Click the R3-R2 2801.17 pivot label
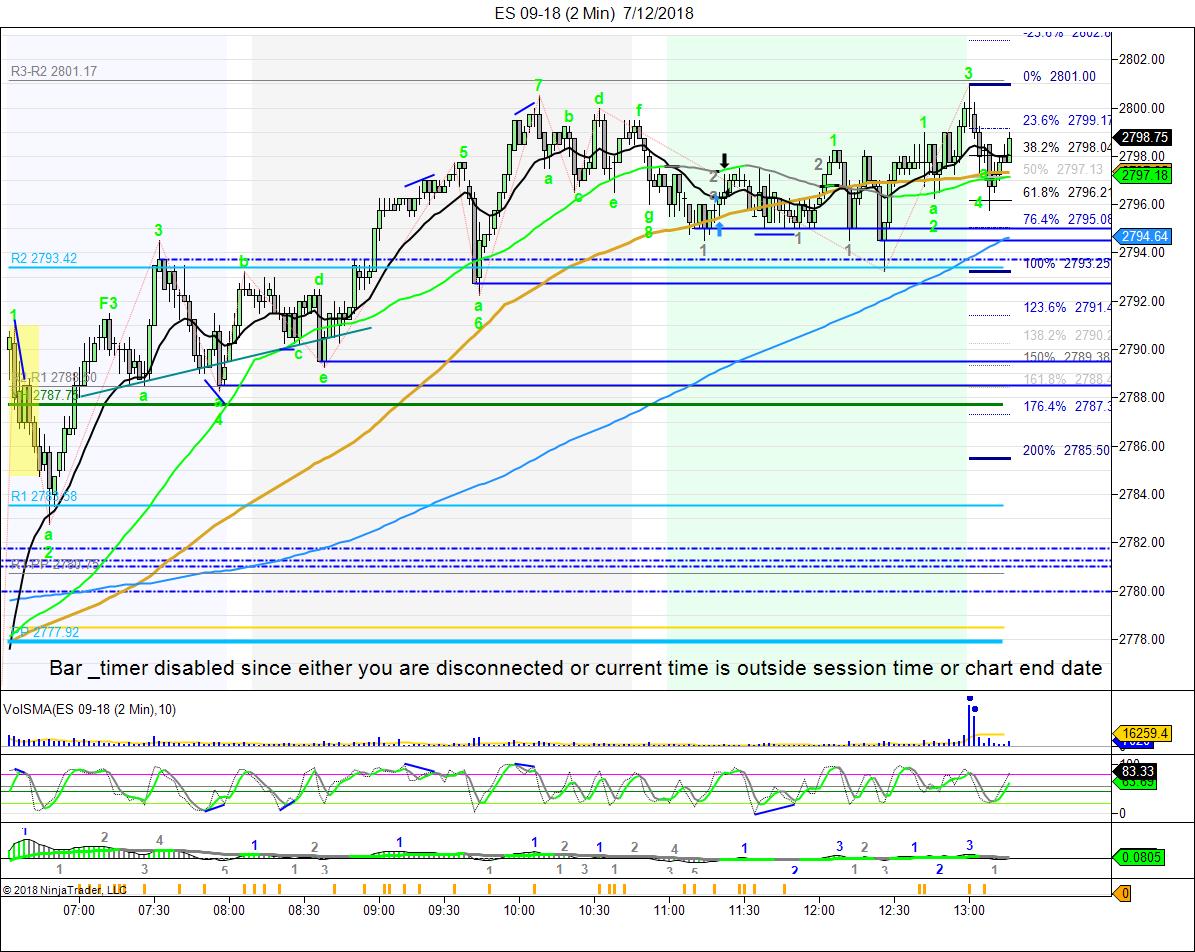Viewport: 1195px width, 952px height. pos(53,72)
